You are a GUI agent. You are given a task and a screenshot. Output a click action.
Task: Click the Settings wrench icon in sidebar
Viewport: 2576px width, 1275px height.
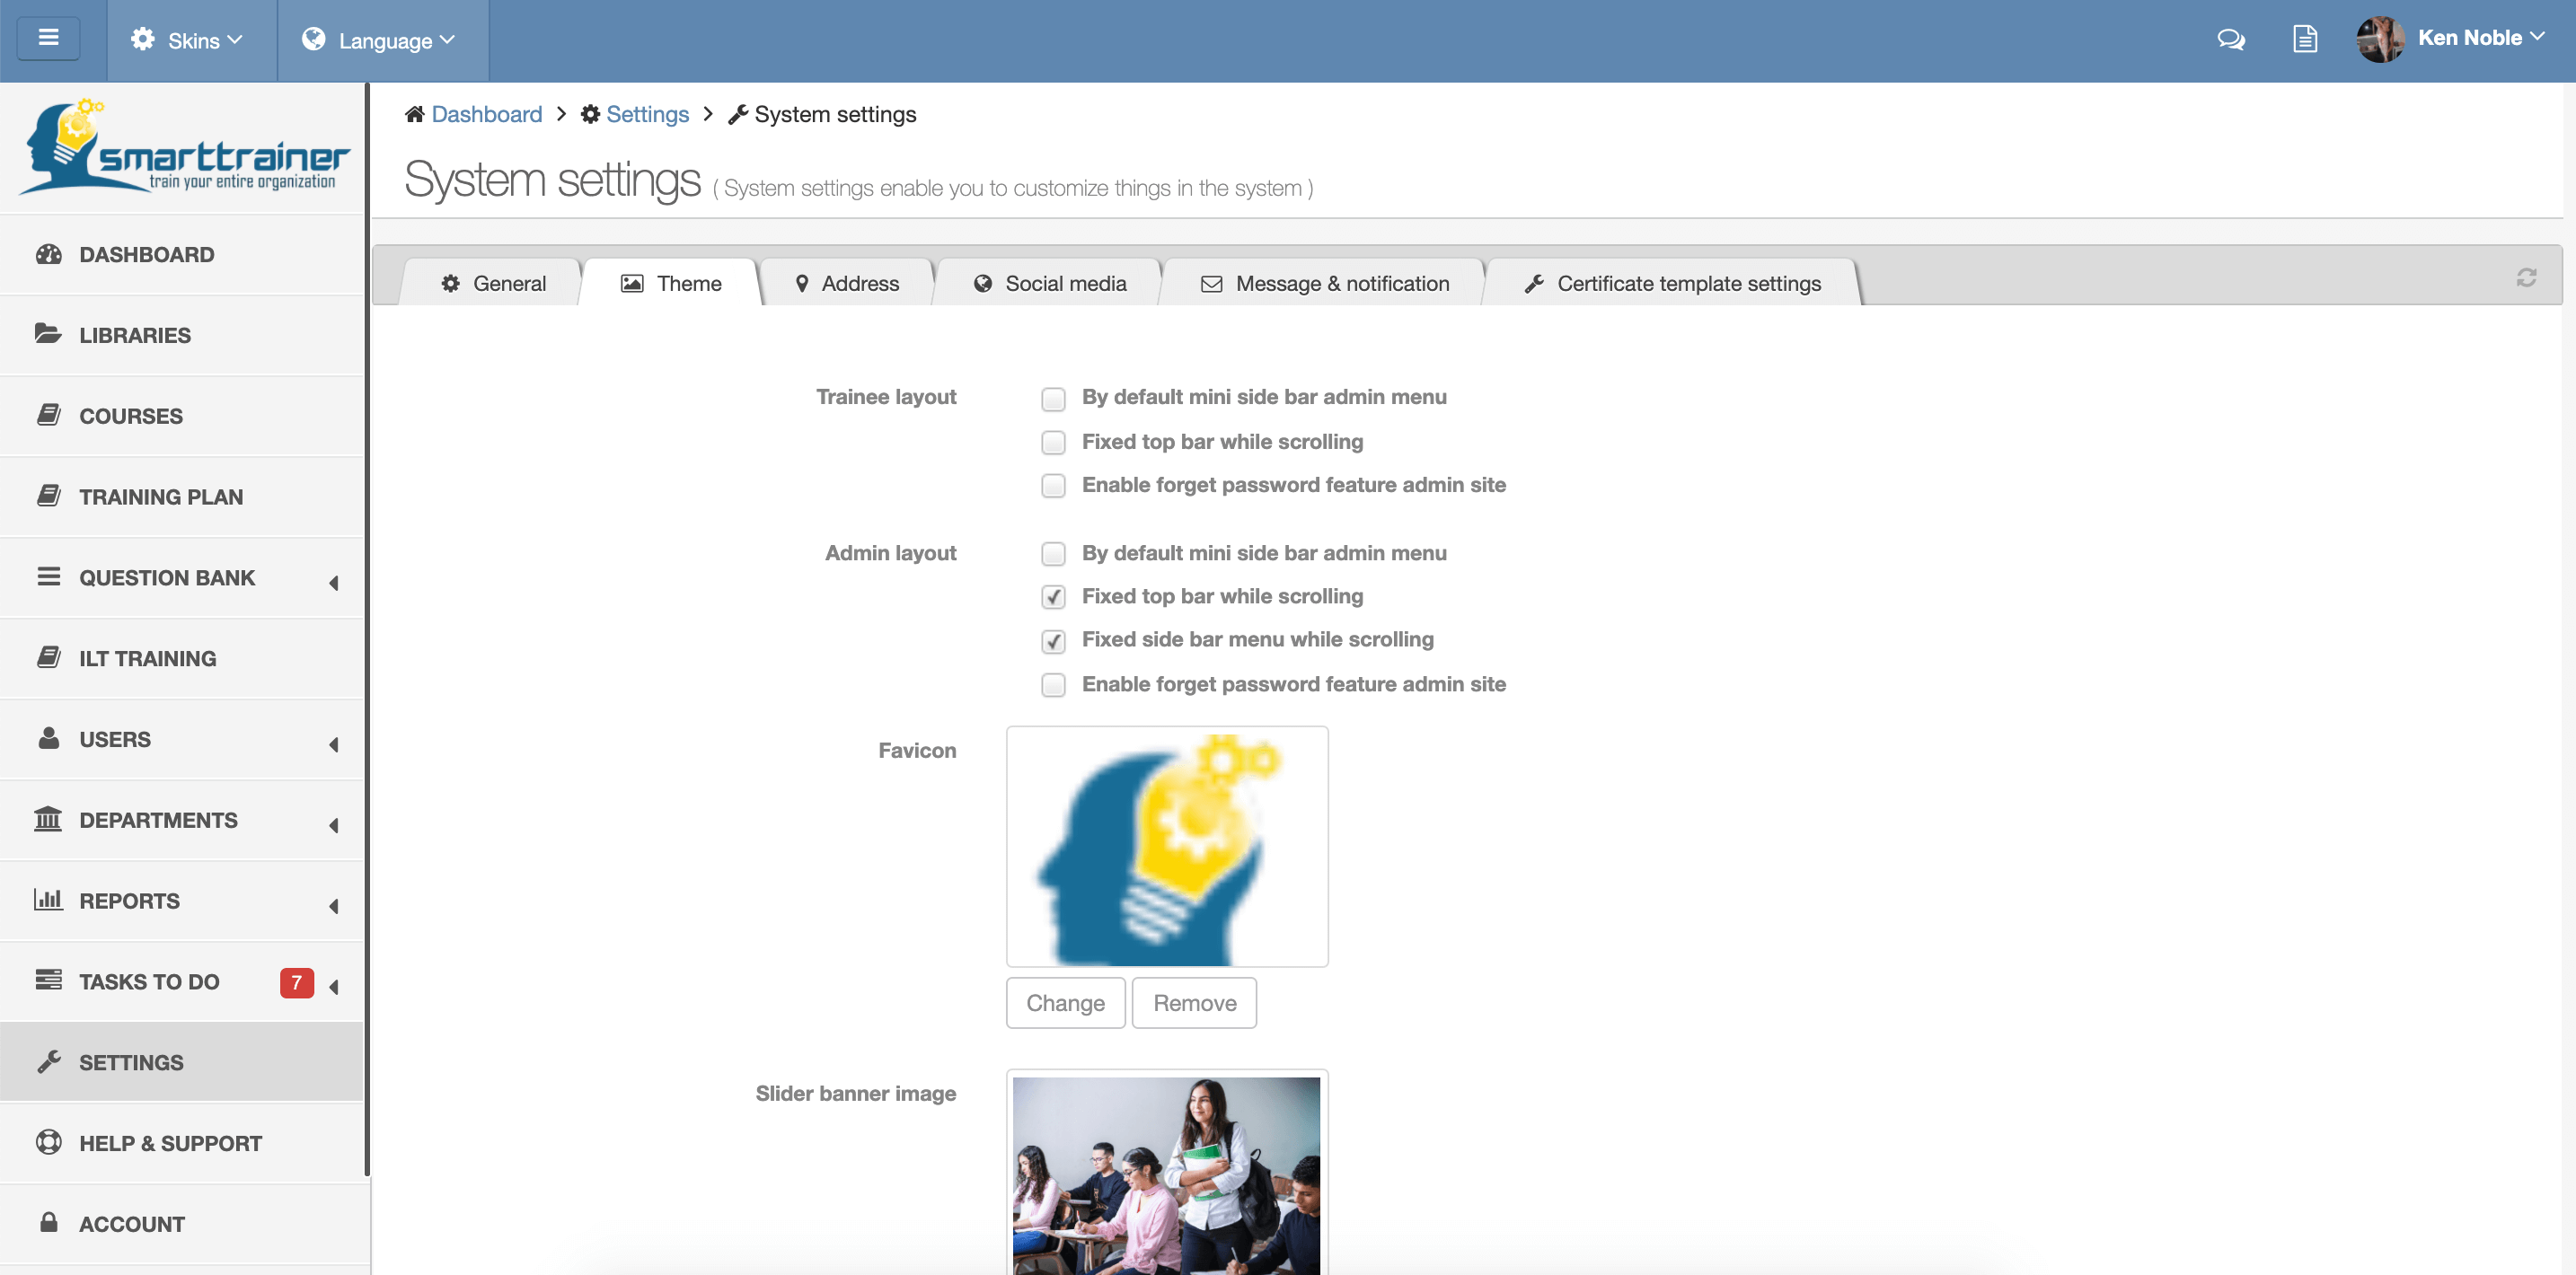coord(48,1062)
